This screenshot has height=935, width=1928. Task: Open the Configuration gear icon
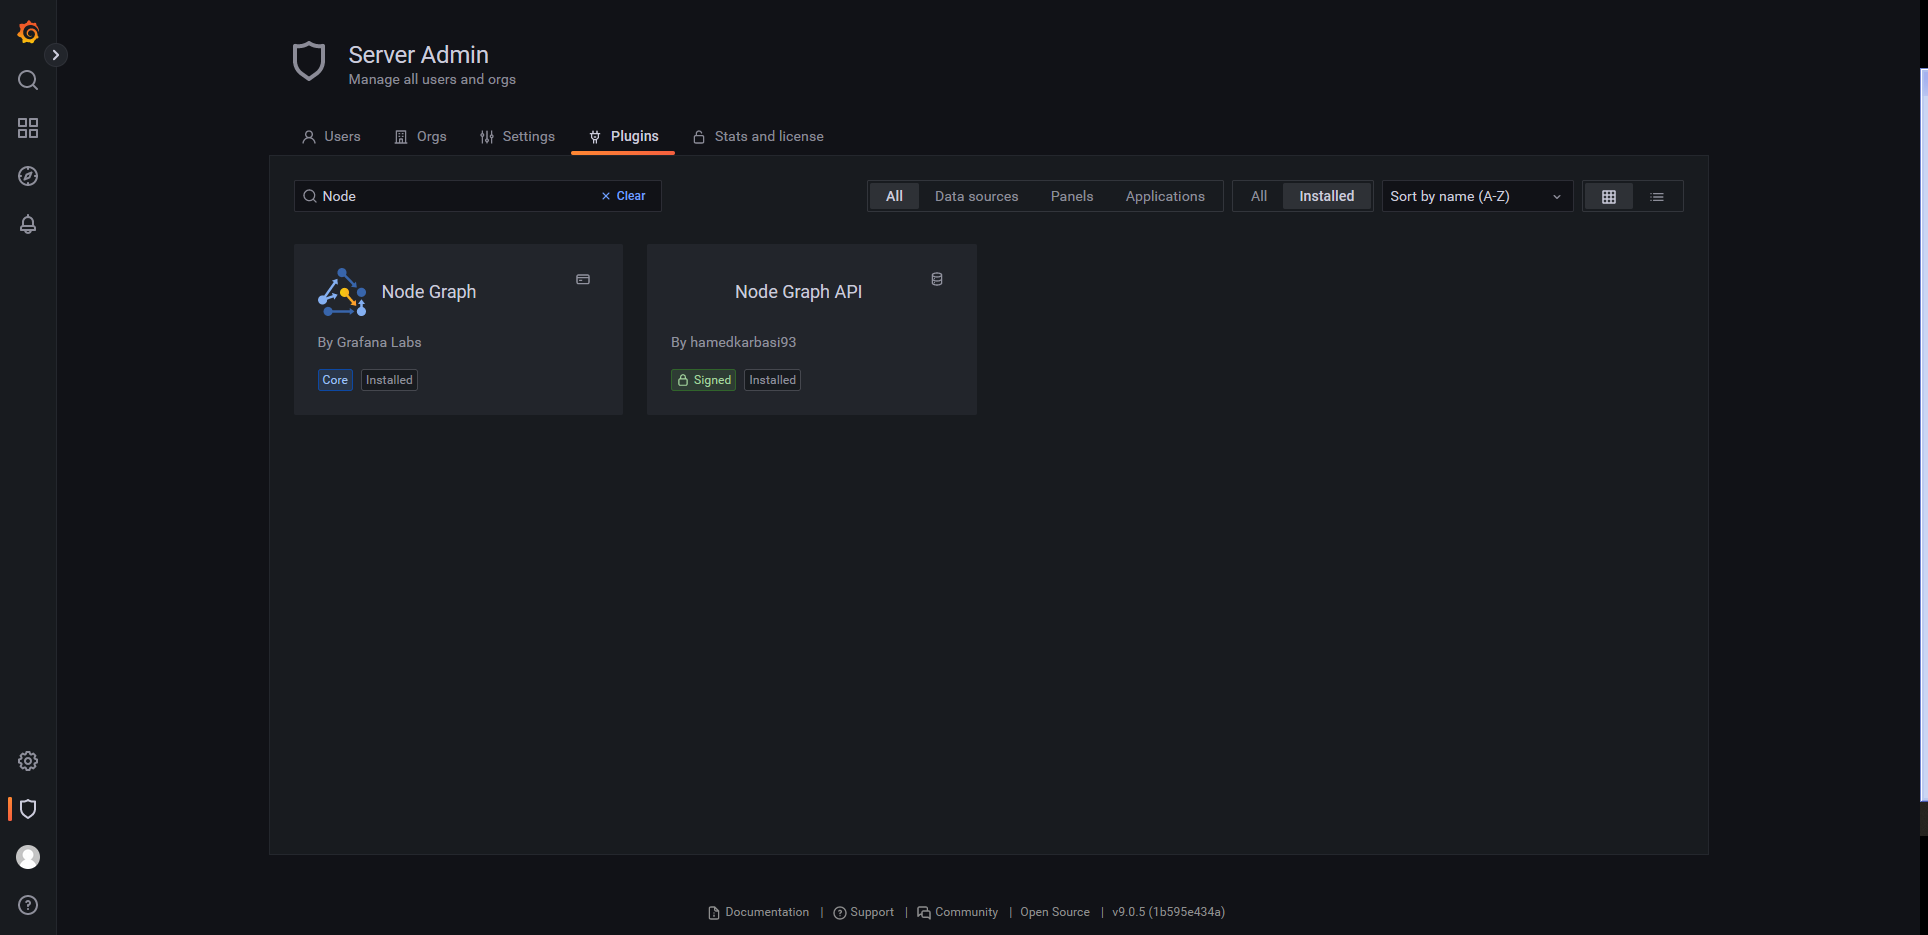coord(28,761)
